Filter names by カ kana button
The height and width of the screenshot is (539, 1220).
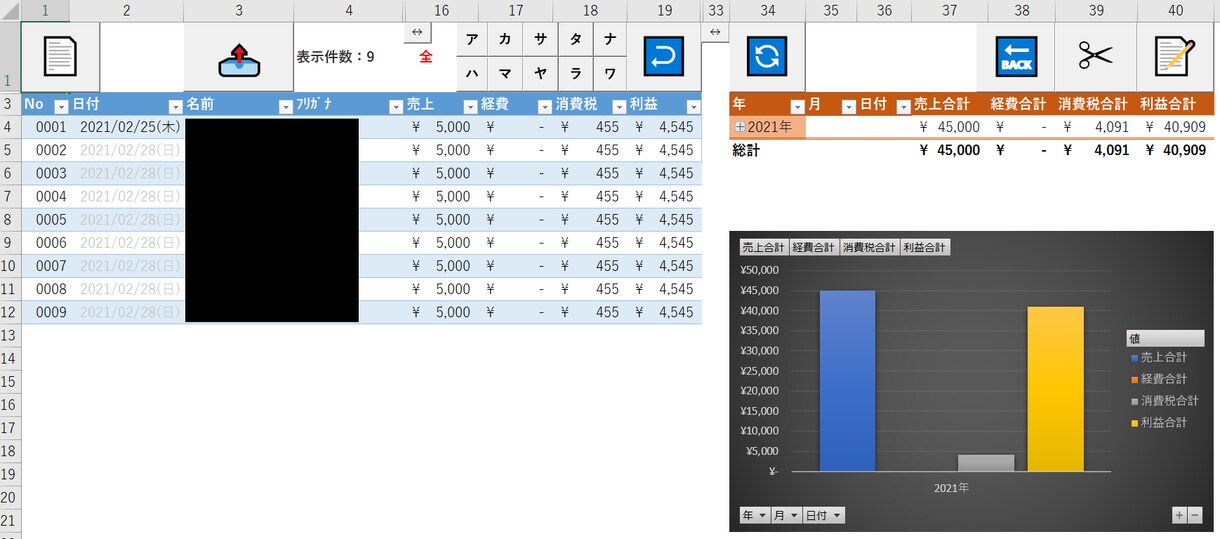[x=505, y=39]
